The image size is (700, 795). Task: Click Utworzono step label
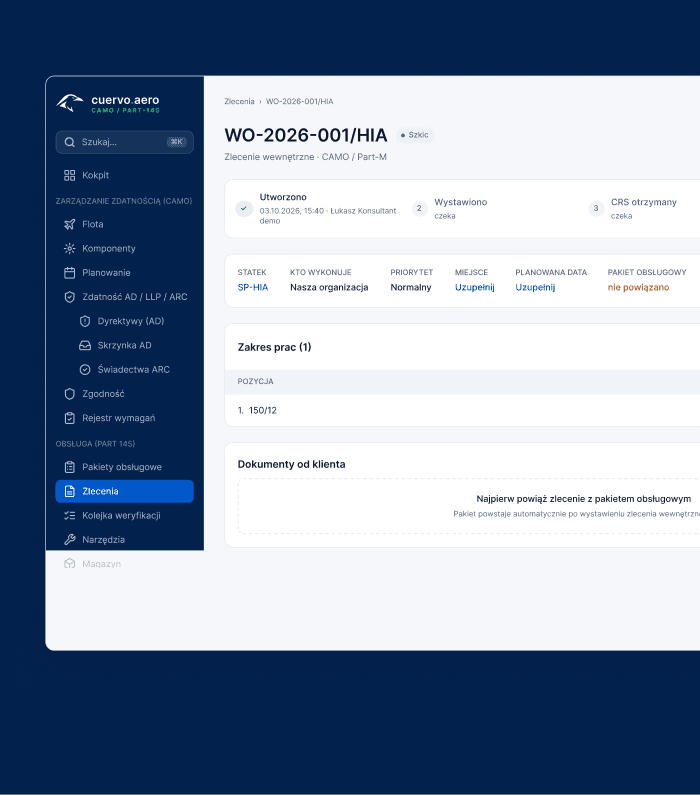[x=283, y=197]
